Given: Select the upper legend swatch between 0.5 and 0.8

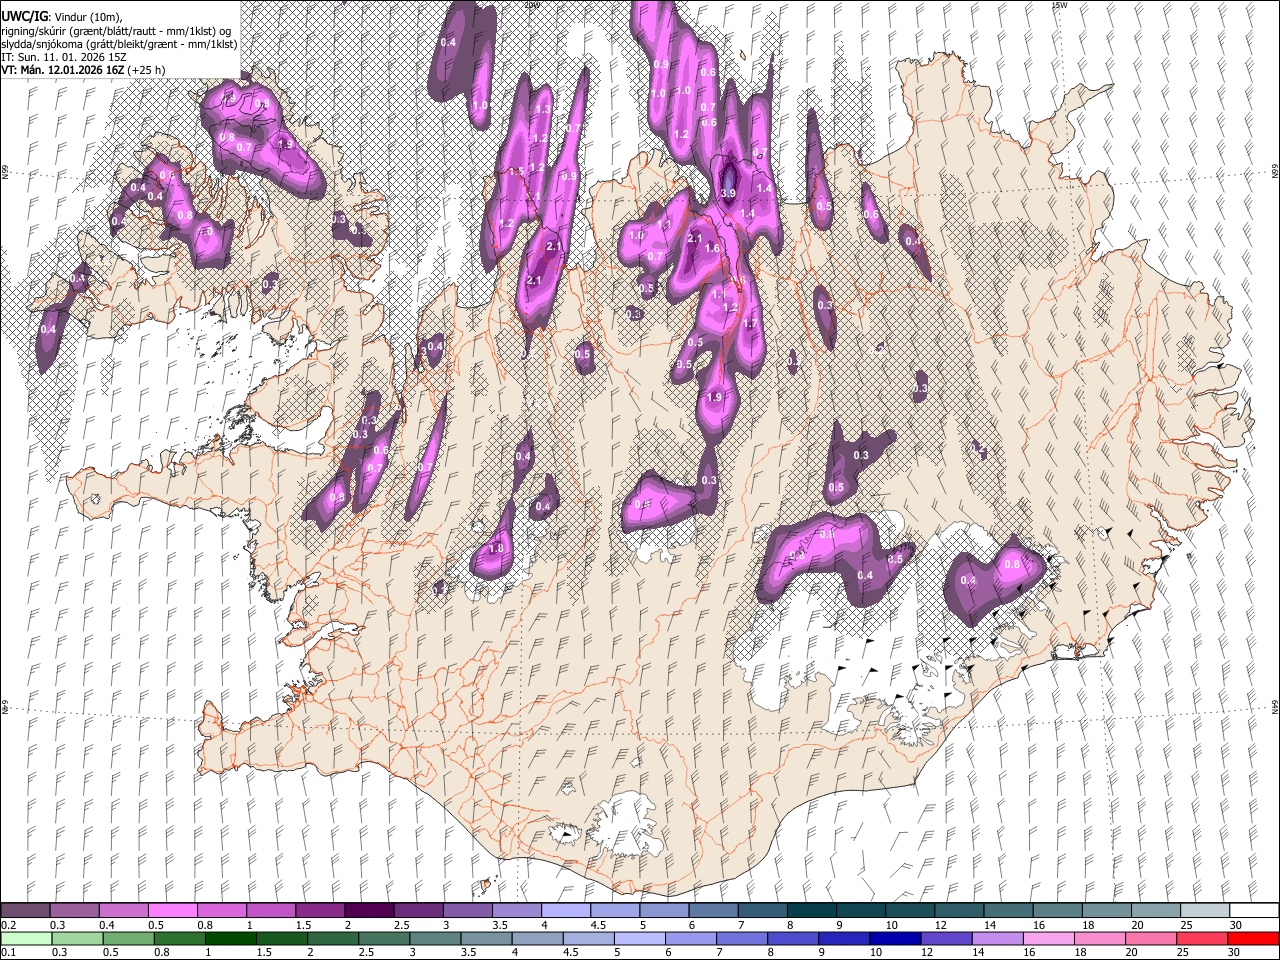Looking at the screenshot, I should [x=172, y=911].
